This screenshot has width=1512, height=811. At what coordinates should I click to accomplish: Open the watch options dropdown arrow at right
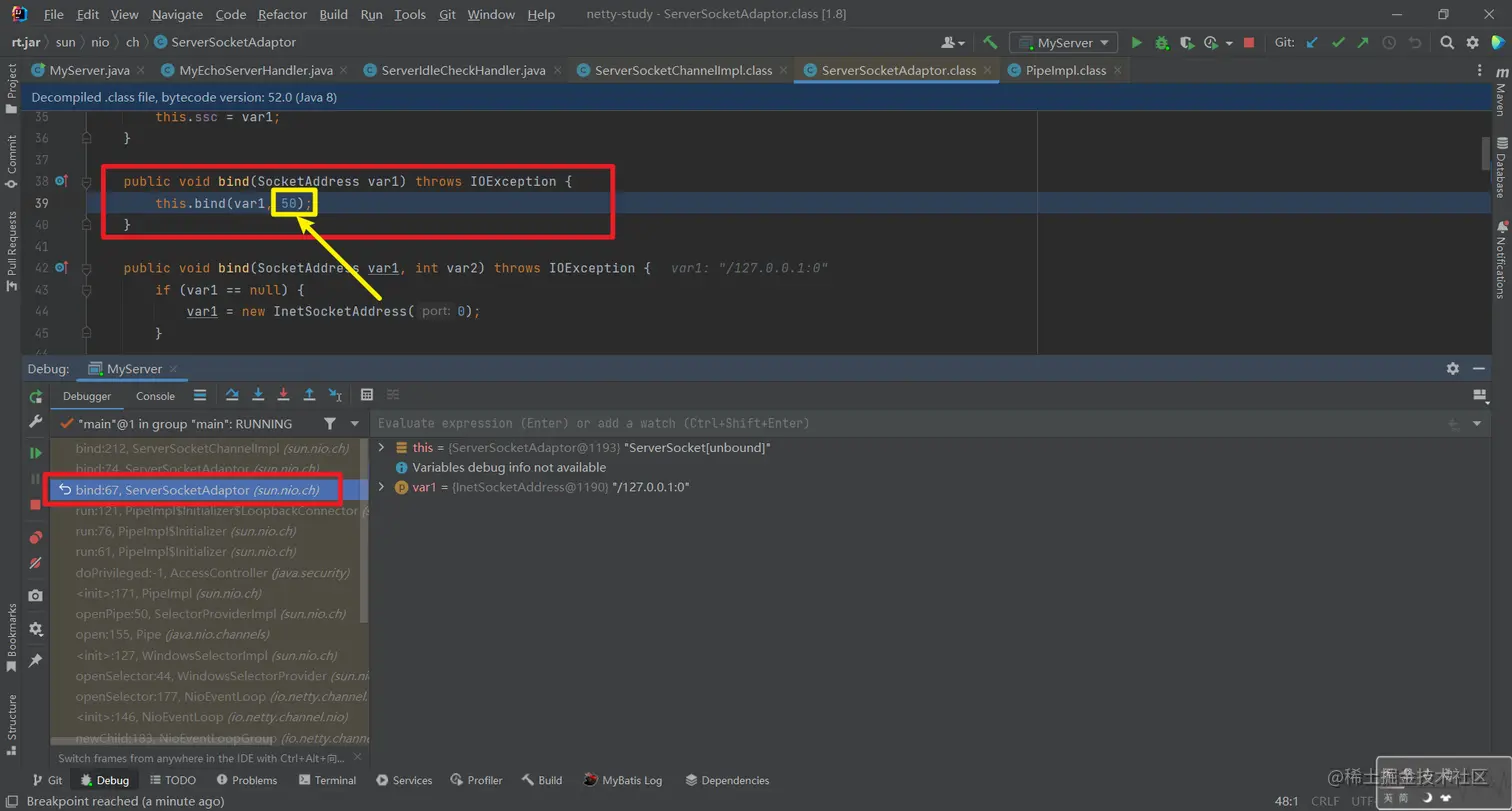click(1478, 424)
